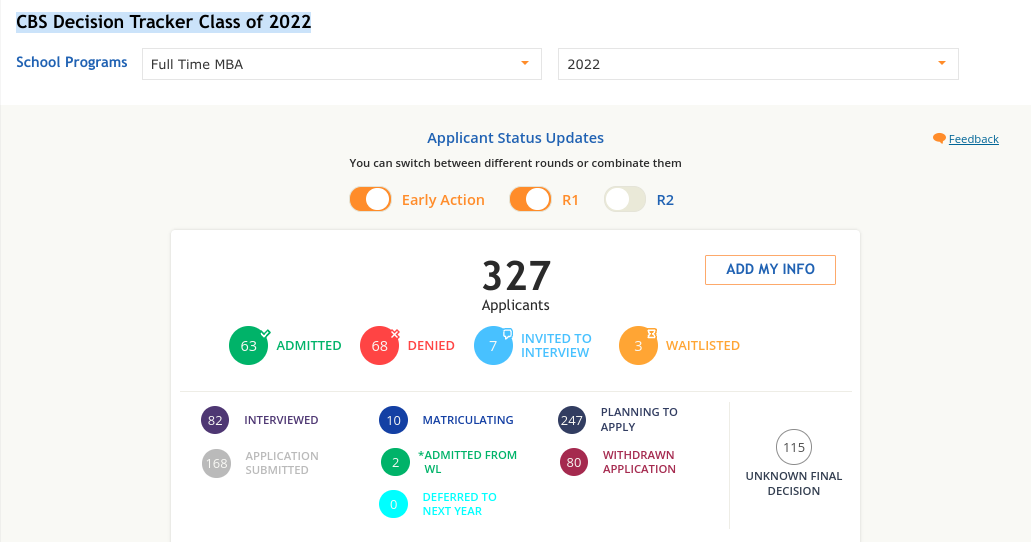Click the R1 round label
Screen dimensions: 1031x542
coord(570,200)
